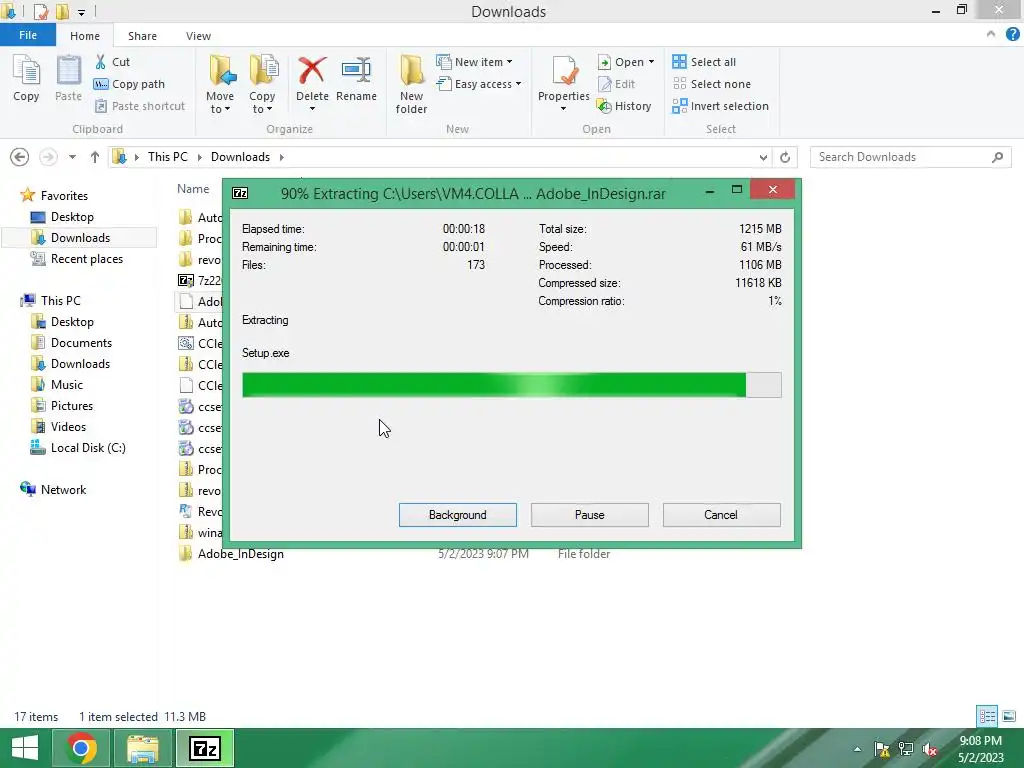The height and width of the screenshot is (768, 1024).
Task: Click the Name column header
Action: coord(193,189)
